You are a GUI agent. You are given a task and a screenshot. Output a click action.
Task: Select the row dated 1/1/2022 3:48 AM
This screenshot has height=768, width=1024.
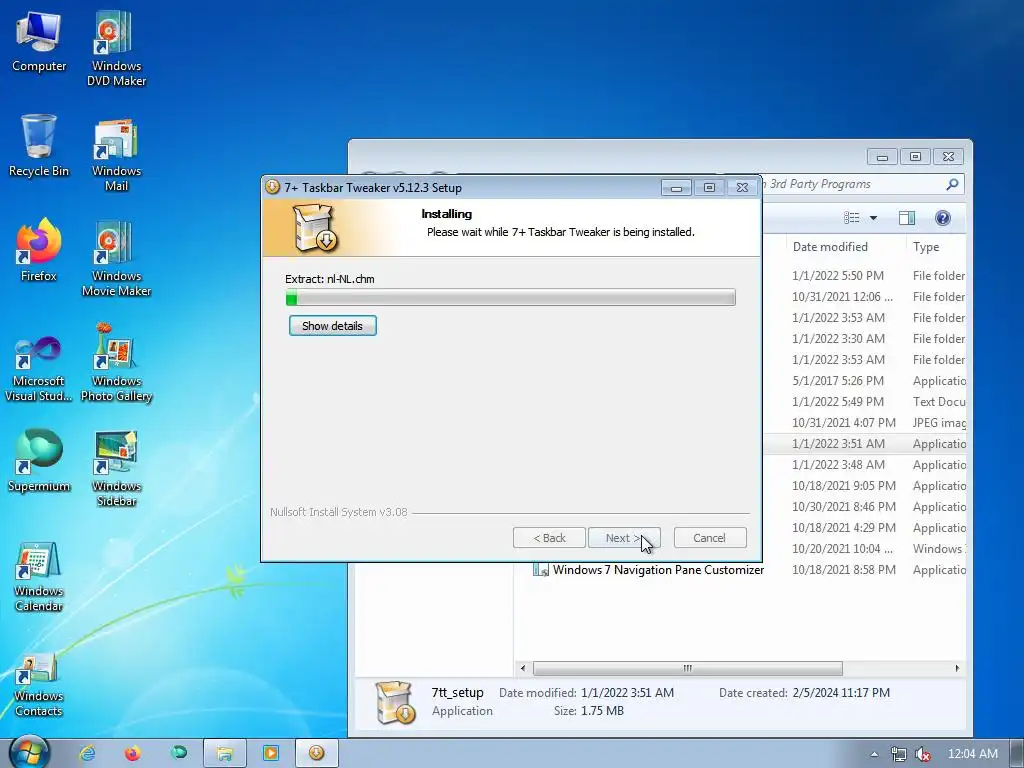click(864, 465)
